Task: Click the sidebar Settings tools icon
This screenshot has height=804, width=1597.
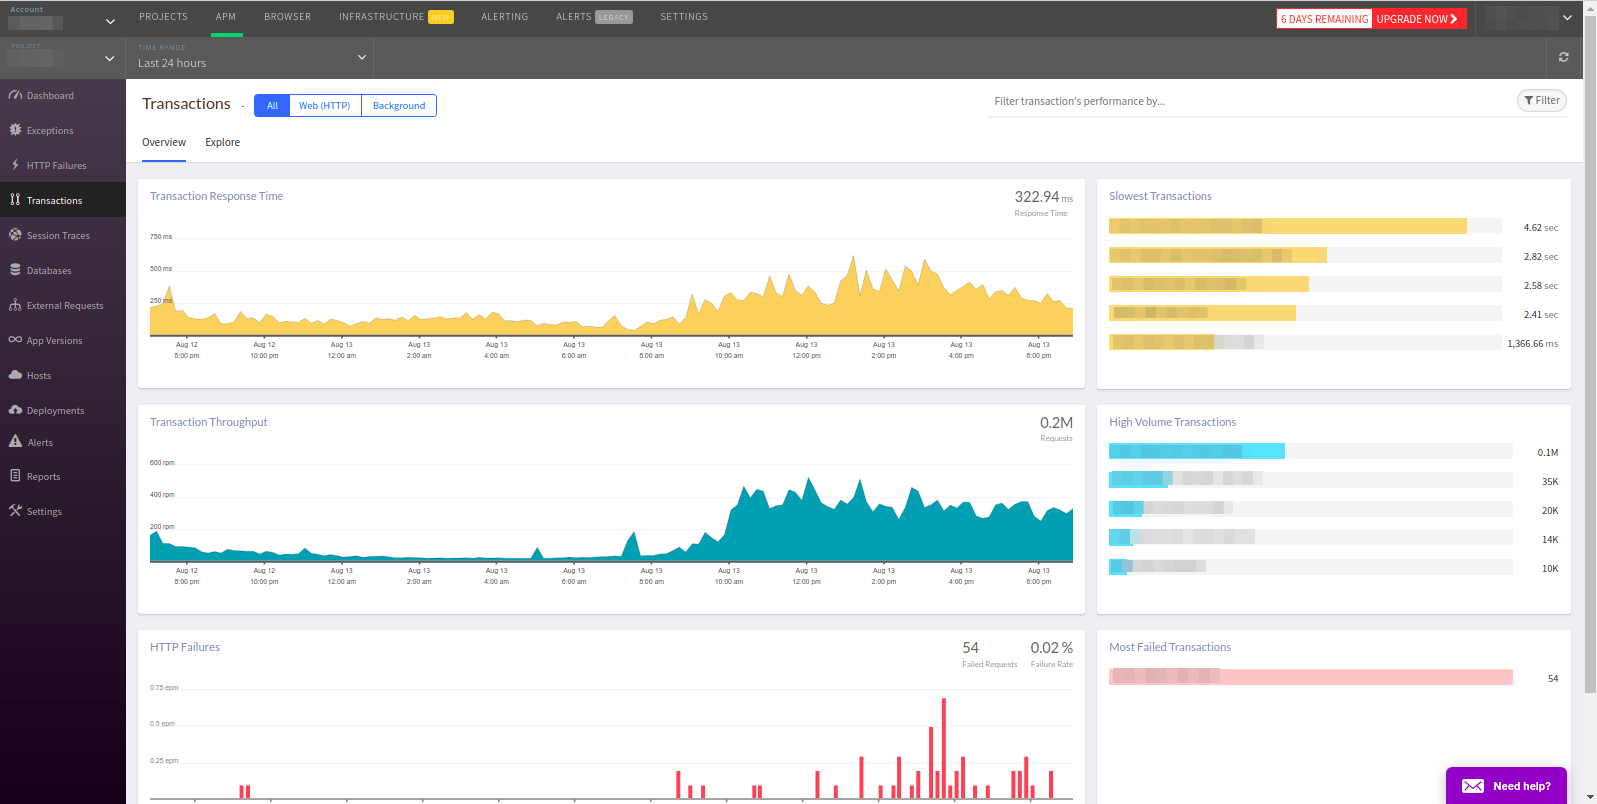Action: coord(15,511)
